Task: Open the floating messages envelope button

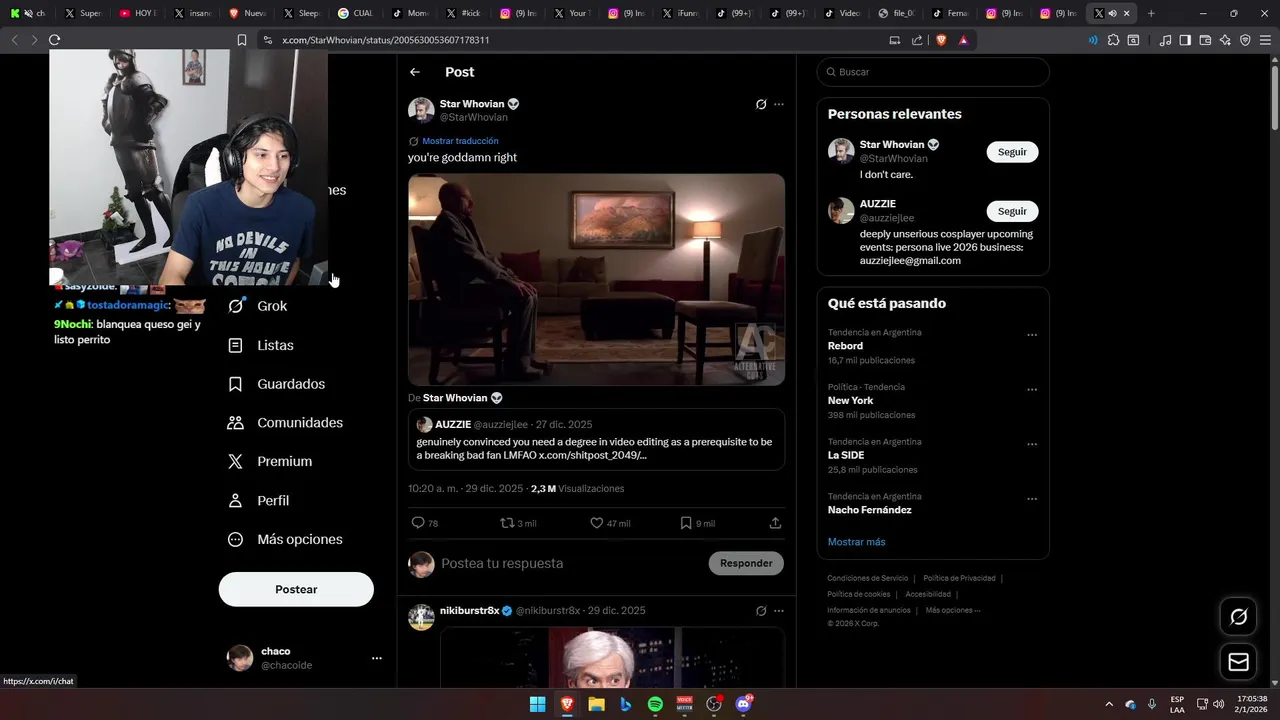Action: coord(1238,662)
